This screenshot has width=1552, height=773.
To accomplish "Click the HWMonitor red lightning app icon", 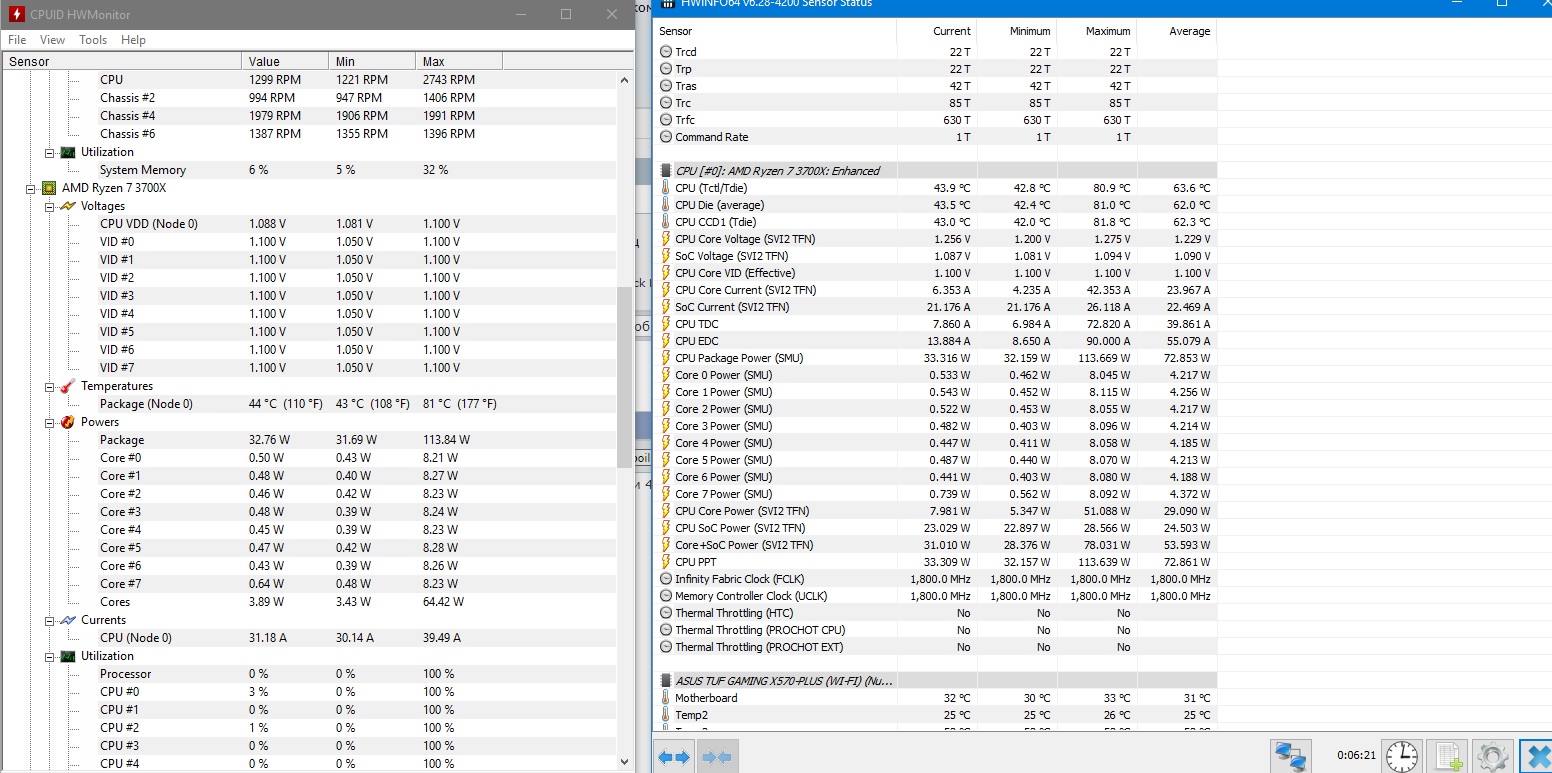I will (17, 15).
